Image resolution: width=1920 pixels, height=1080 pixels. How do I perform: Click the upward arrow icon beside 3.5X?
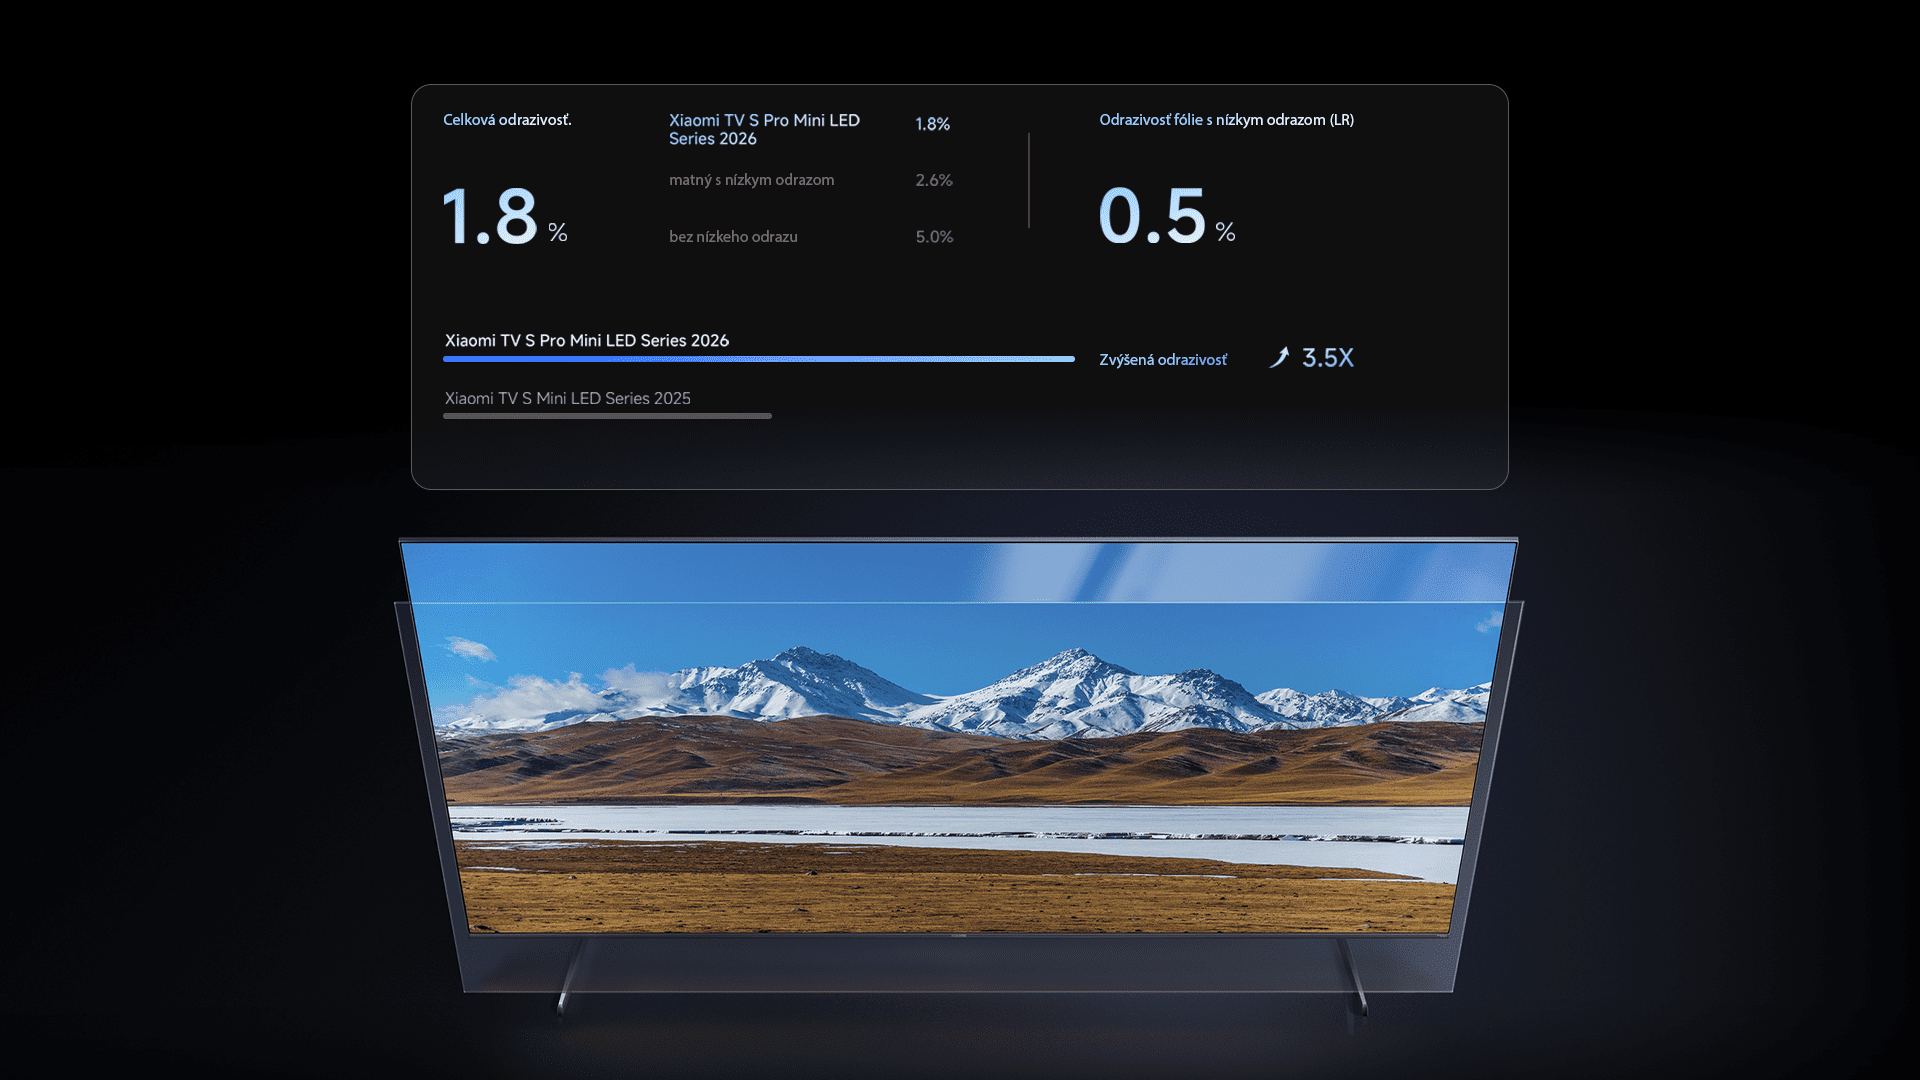(x=1279, y=357)
